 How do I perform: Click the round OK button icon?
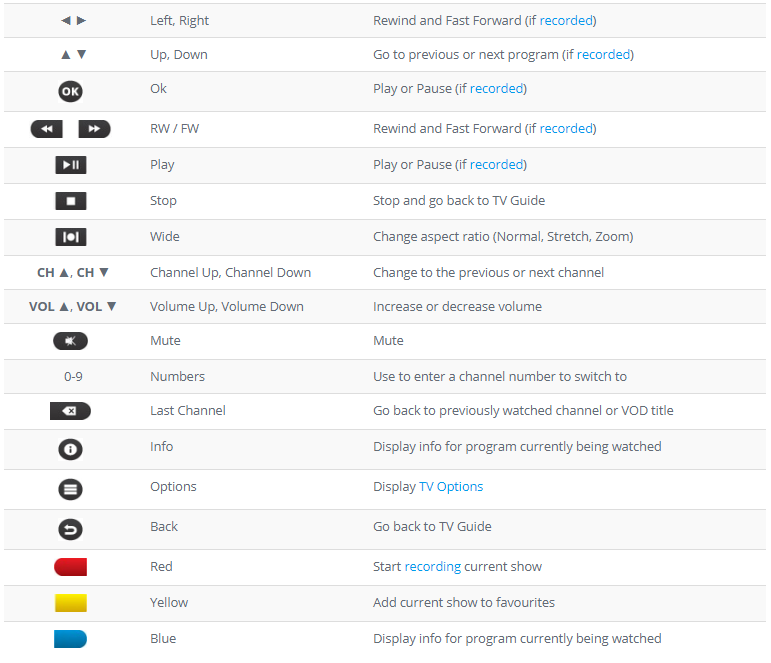pyautogui.click(x=70, y=91)
